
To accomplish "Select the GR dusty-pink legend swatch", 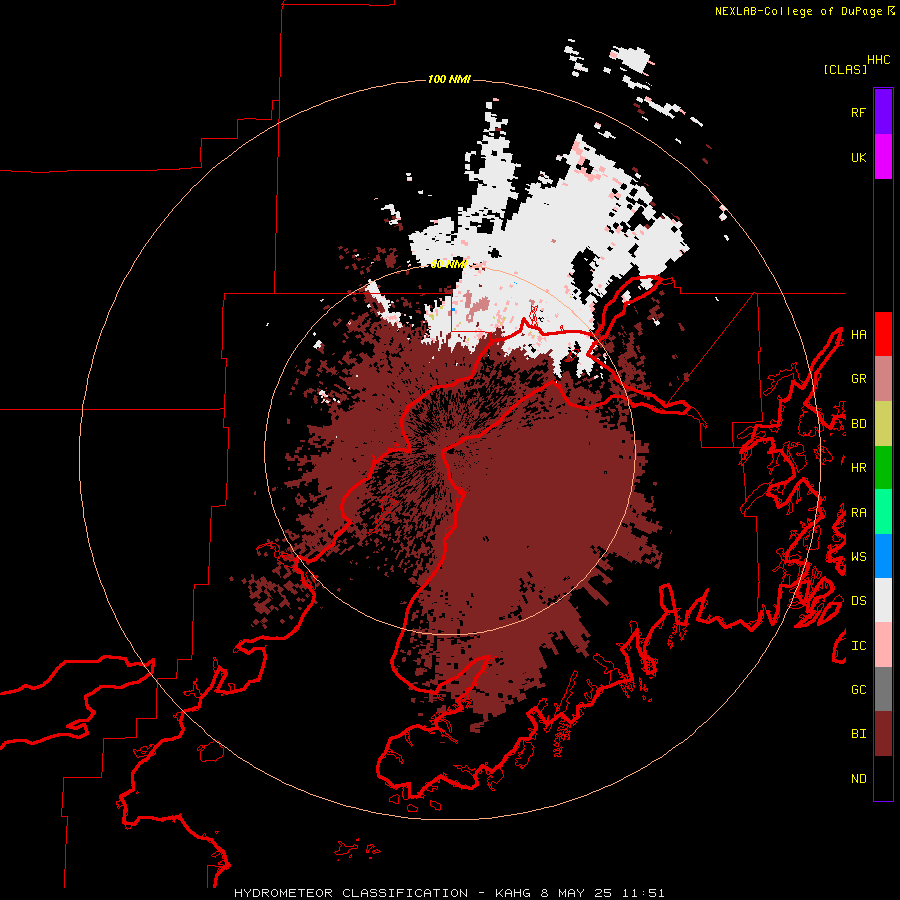I will 883,379.
